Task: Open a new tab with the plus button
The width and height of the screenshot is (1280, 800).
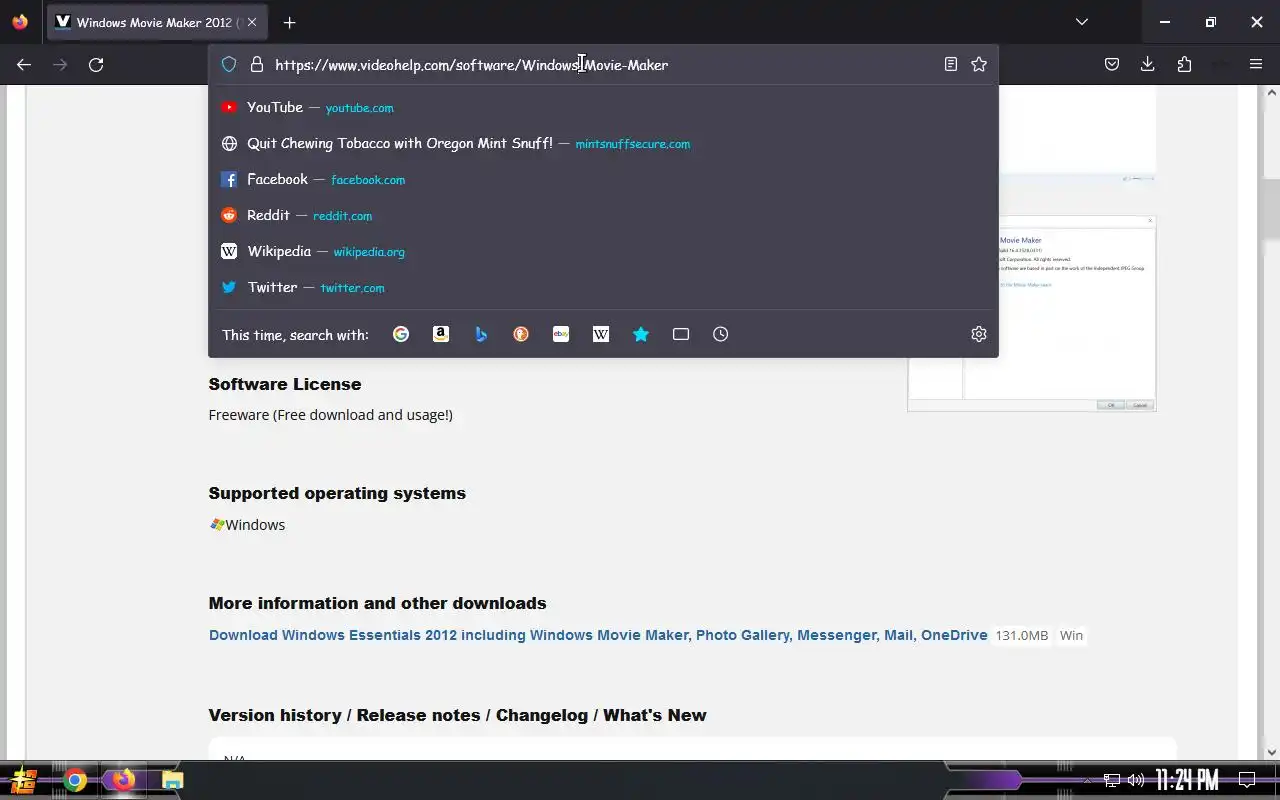Action: (289, 22)
